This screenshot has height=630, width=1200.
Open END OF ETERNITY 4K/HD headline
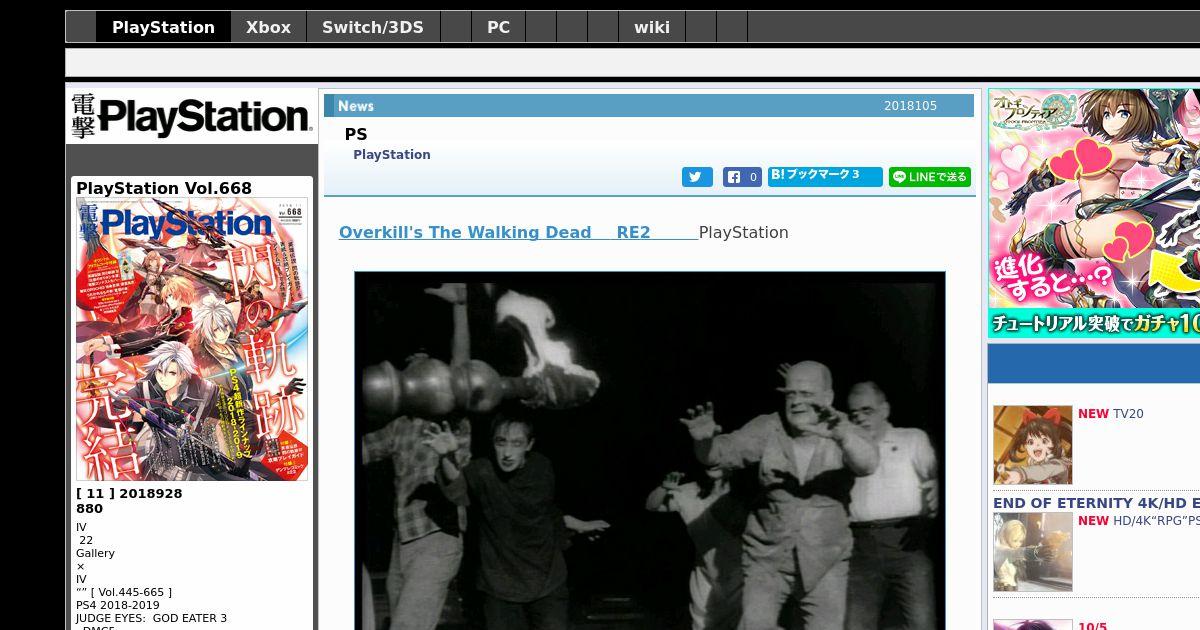point(1096,503)
